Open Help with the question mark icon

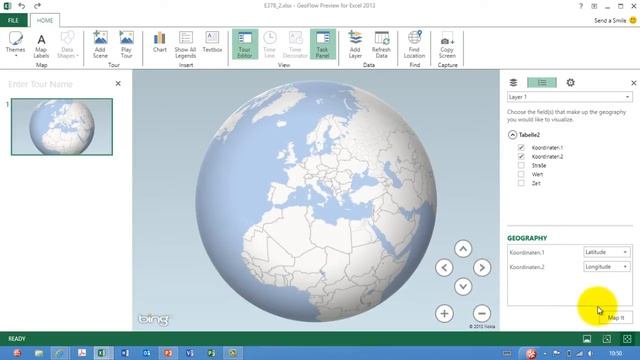(x=581, y=6)
